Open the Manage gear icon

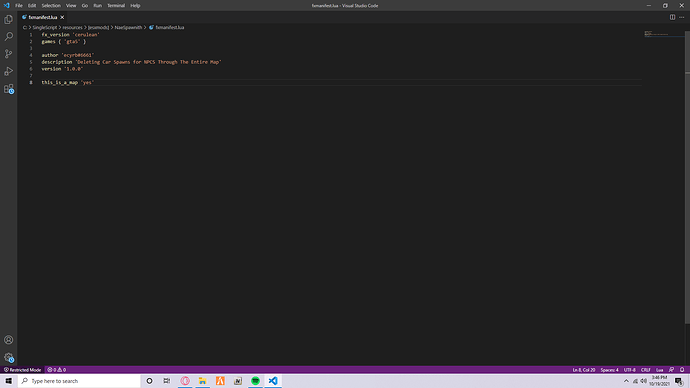(x=8, y=358)
